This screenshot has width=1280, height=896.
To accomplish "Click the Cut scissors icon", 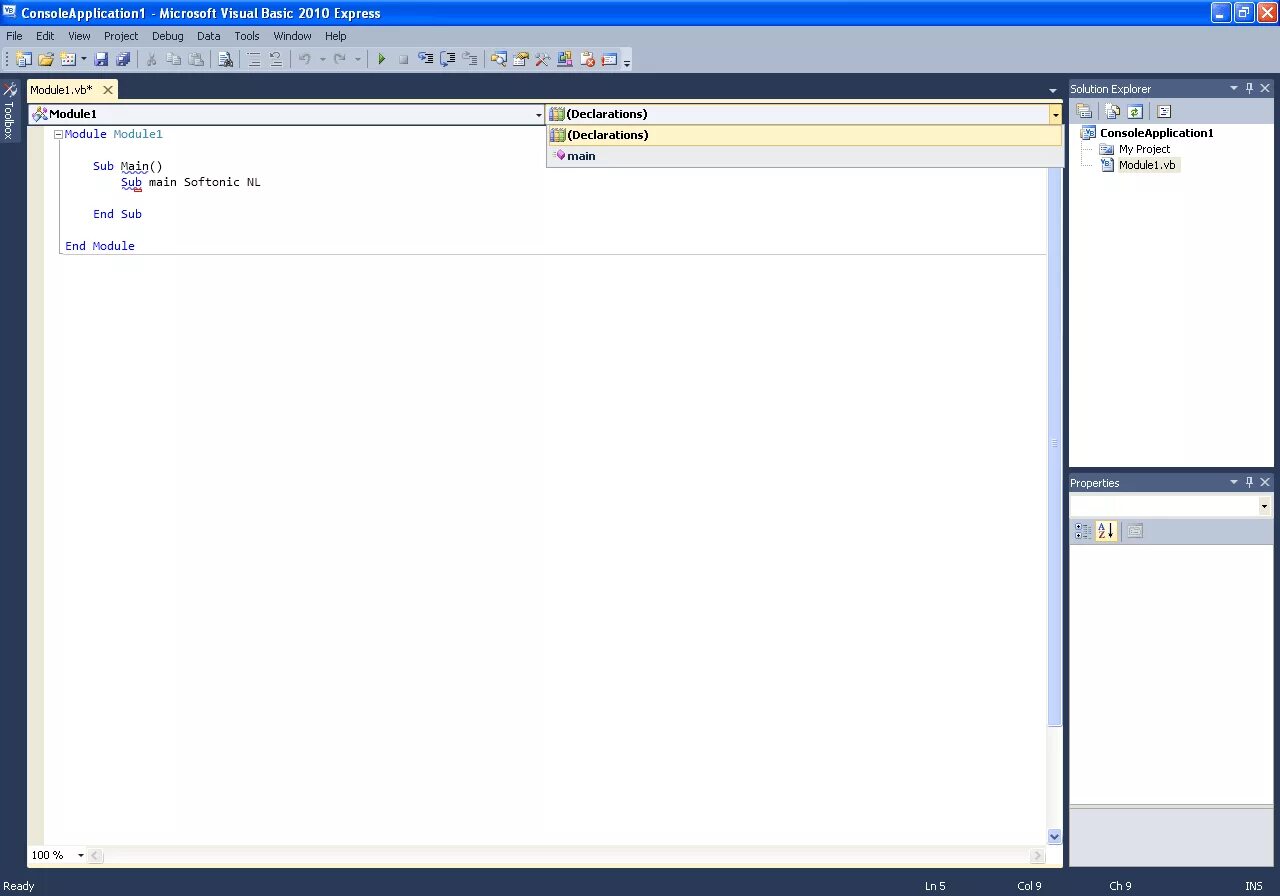I will [151, 59].
